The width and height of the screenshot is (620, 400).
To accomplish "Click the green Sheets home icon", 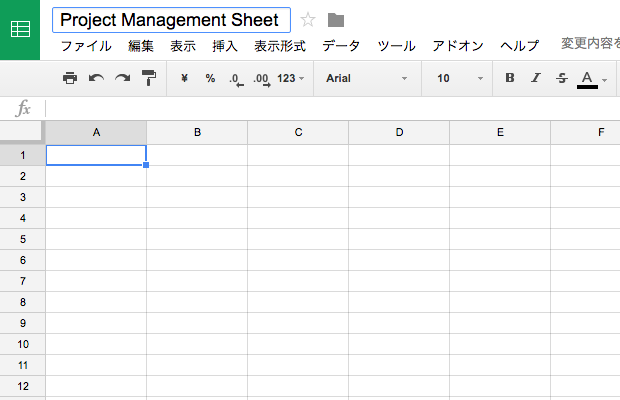I will pos(20,29).
